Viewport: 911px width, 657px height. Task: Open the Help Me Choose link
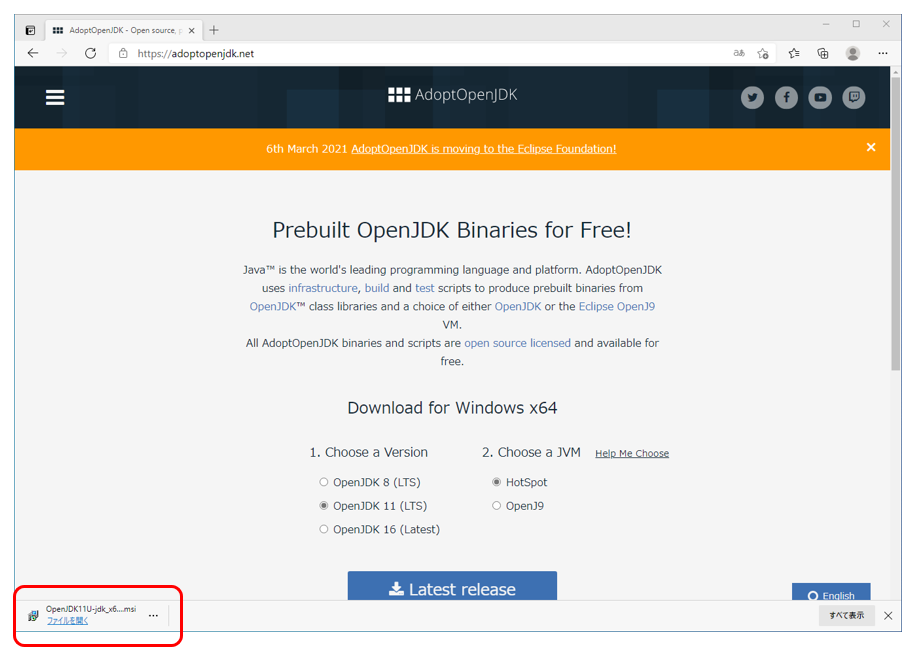[632, 453]
